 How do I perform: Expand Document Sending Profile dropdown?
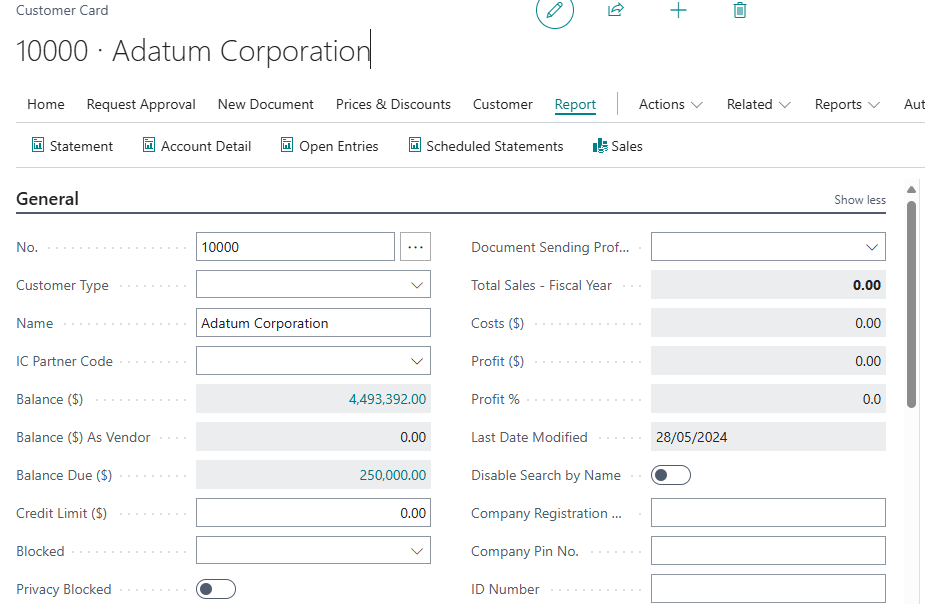click(768, 247)
